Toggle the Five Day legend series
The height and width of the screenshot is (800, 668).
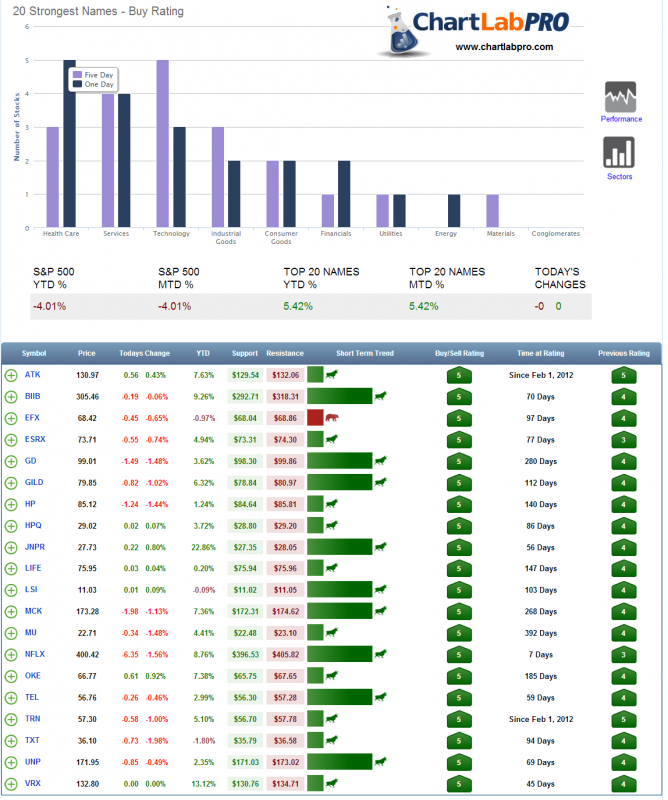pos(91,75)
